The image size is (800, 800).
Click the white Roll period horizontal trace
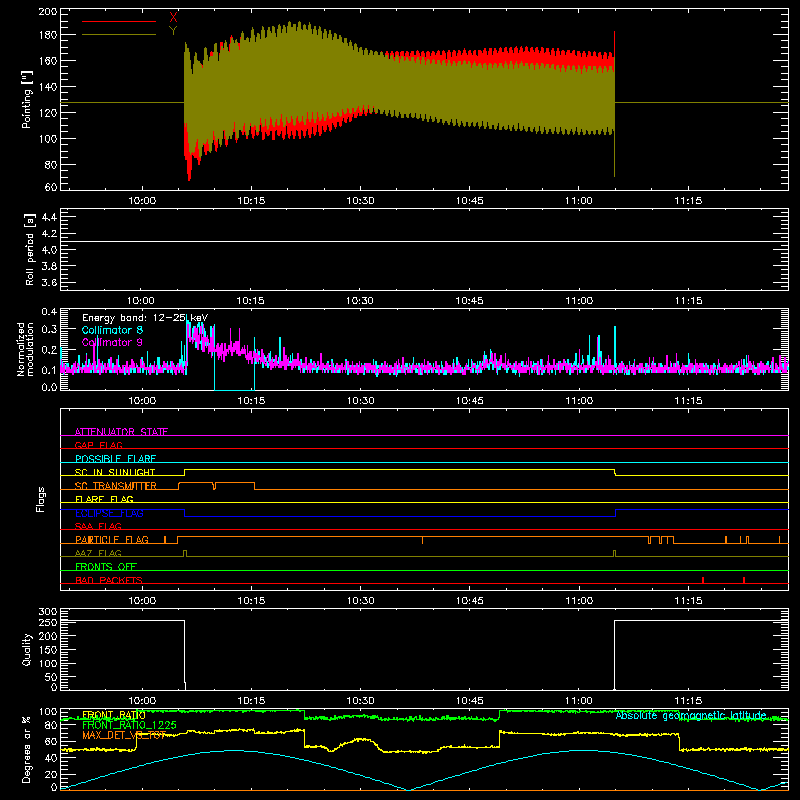click(x=424, y=241)
